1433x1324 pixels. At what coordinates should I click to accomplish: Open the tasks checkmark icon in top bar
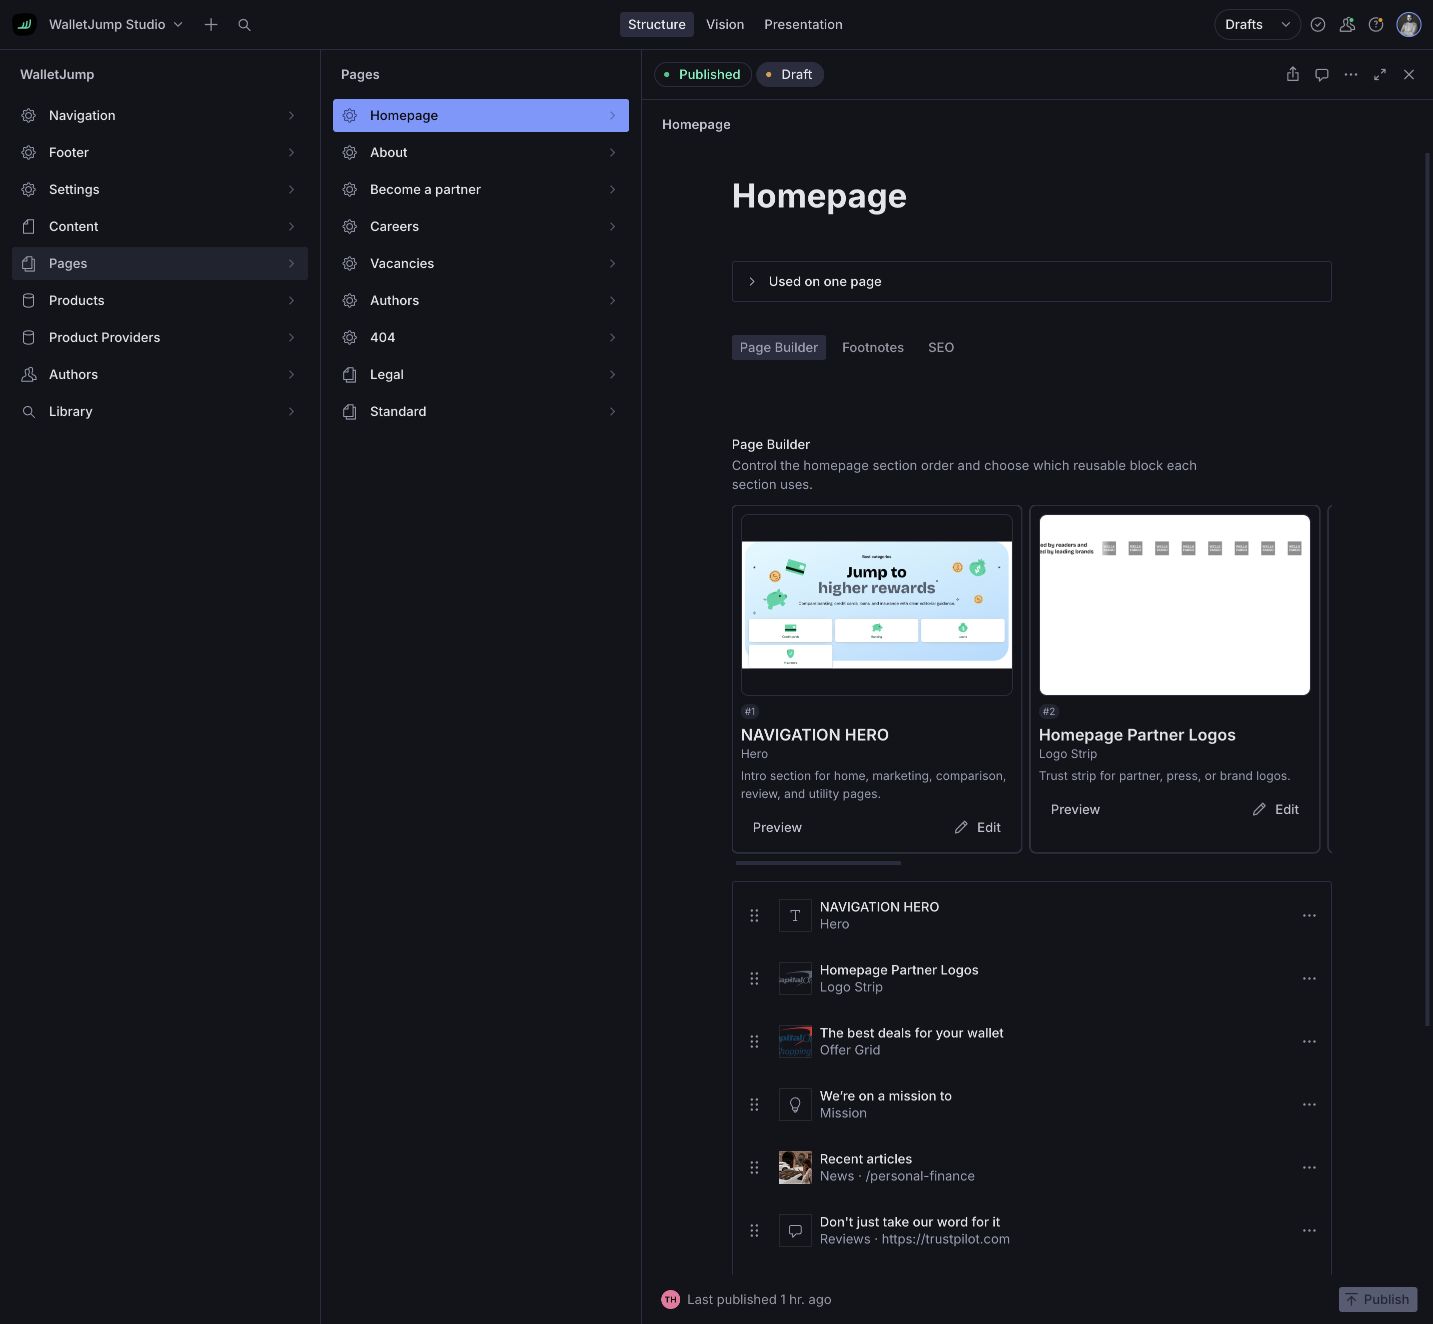[x=1318, y=24]
